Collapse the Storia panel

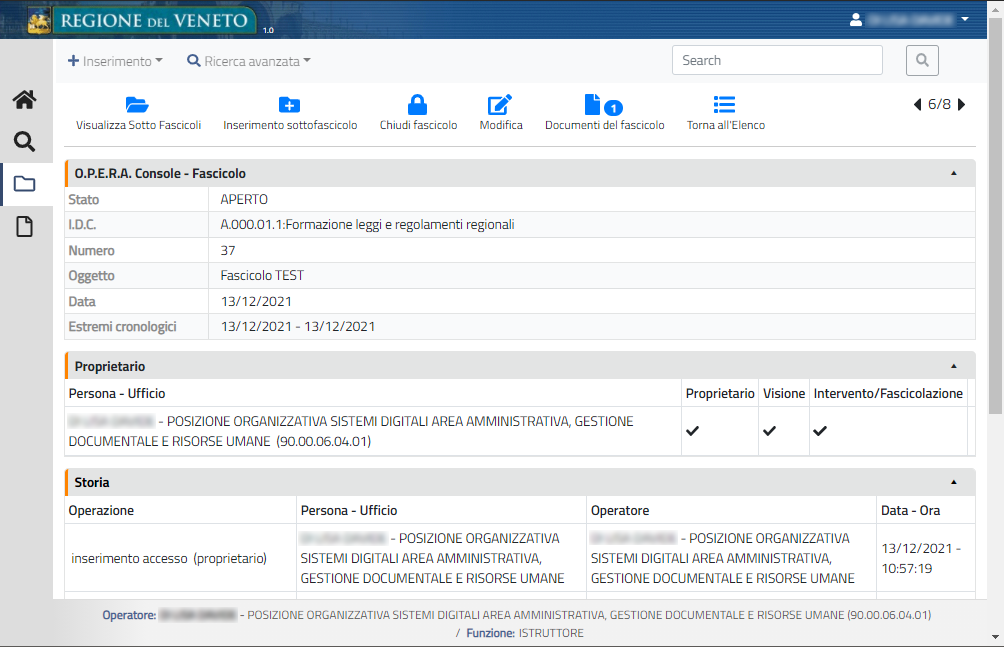[953, 482]
